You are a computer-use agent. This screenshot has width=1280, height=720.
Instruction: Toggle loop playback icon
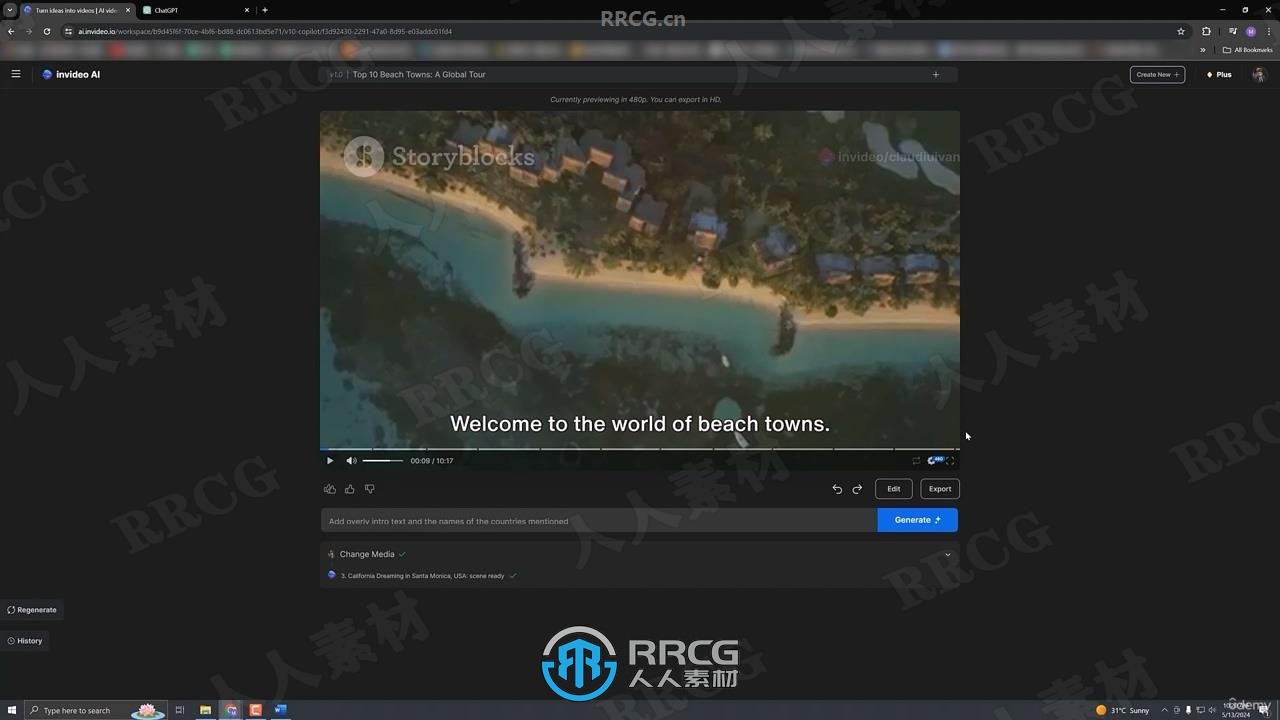click(916, 461)
